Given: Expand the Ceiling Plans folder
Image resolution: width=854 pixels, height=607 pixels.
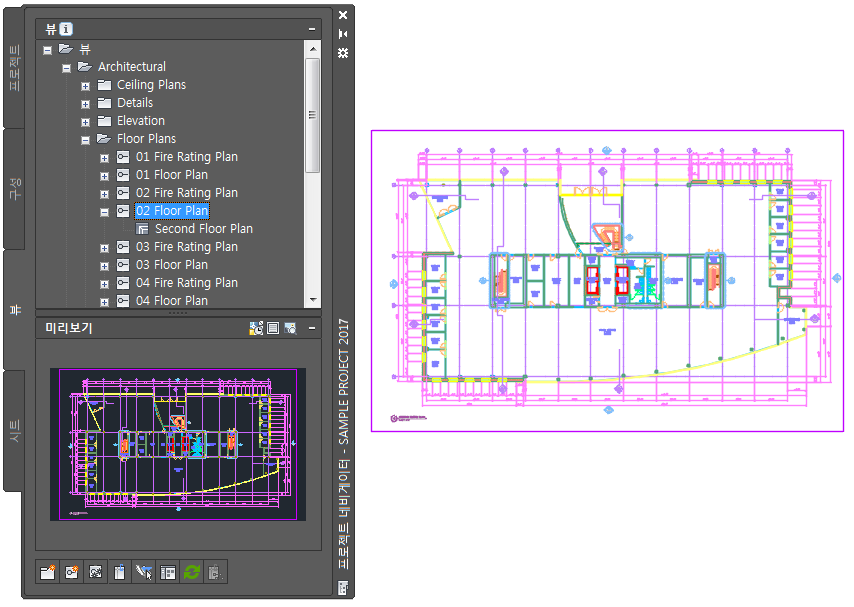Looking at the screenshot, I should (x=86, y=86).
